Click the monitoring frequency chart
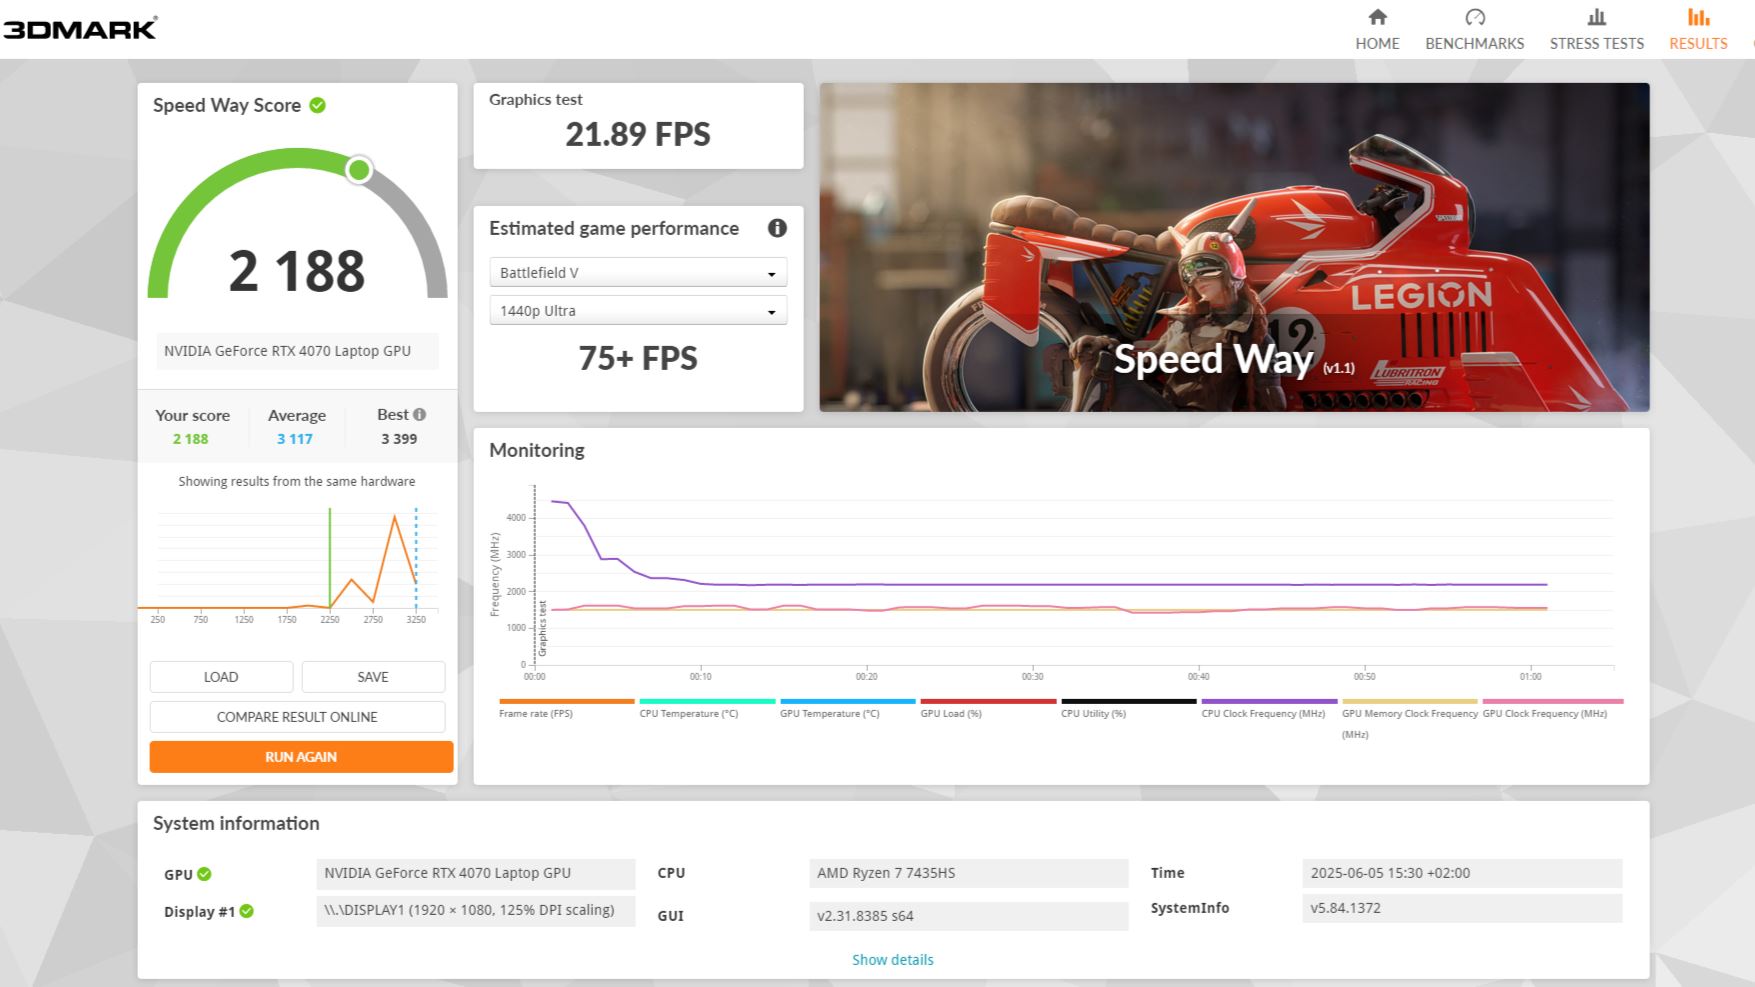This screenshot has height=987, width=1755. [x=1052, y=583]
